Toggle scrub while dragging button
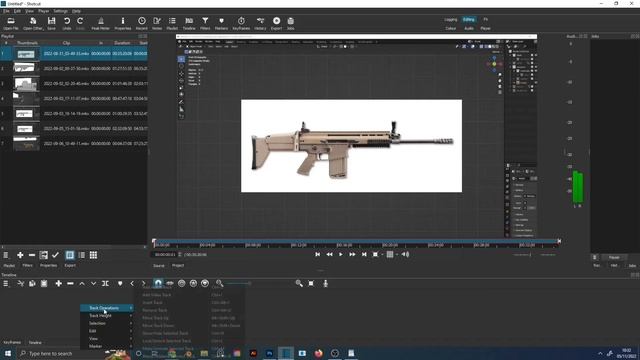 (170, 283)
